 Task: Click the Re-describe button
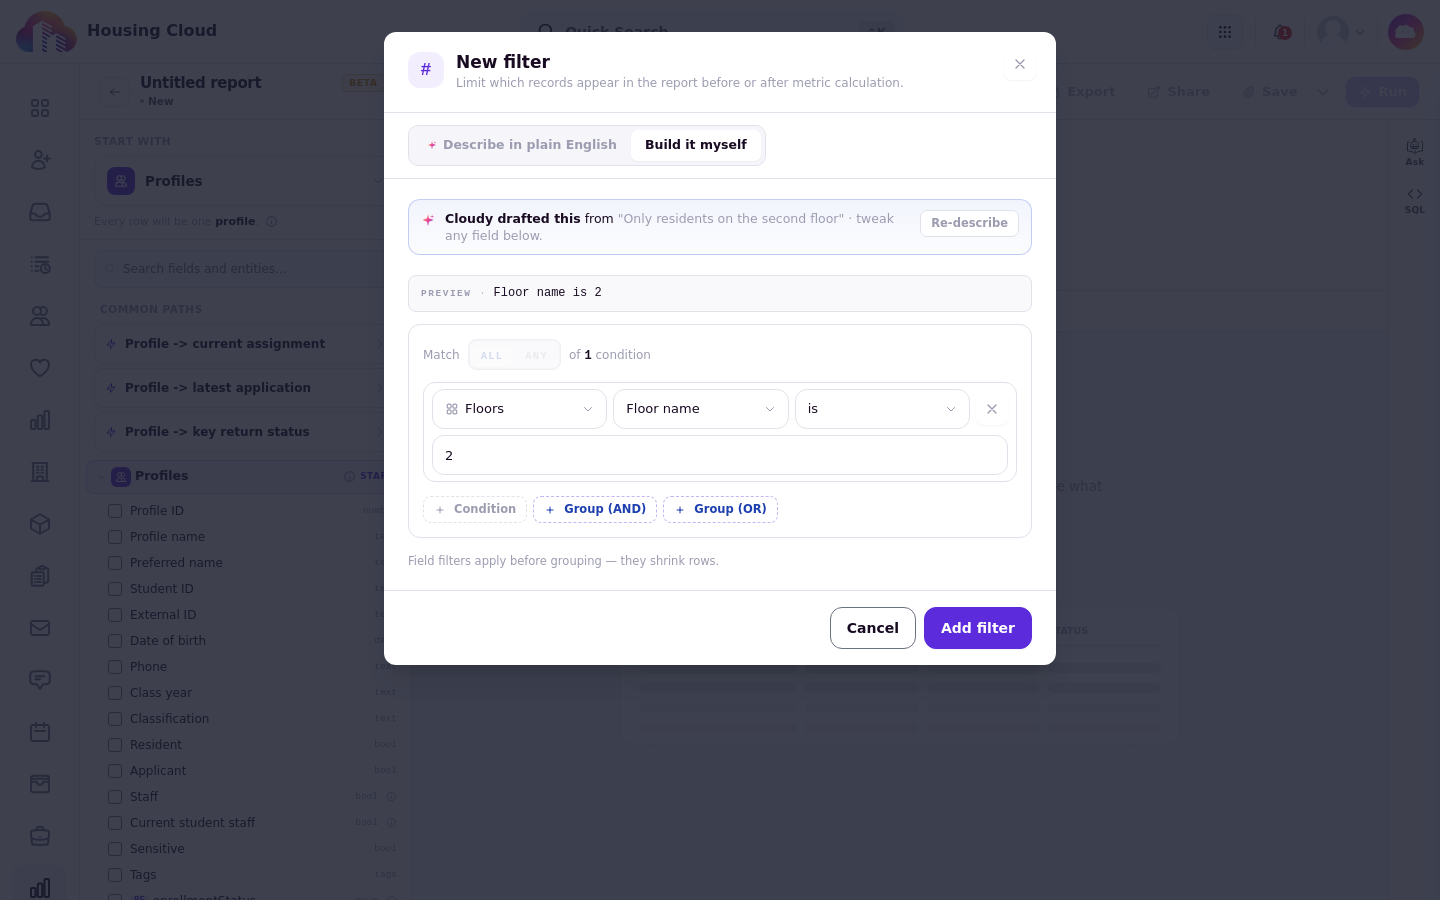[969, 223]
